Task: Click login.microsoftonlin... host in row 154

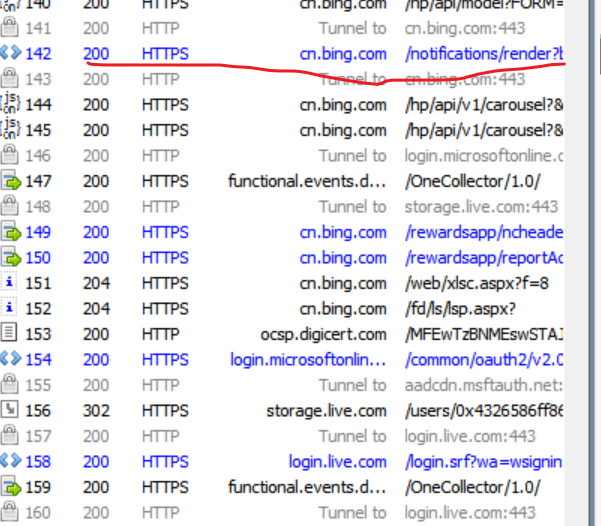Action: [x=308, y=360]
